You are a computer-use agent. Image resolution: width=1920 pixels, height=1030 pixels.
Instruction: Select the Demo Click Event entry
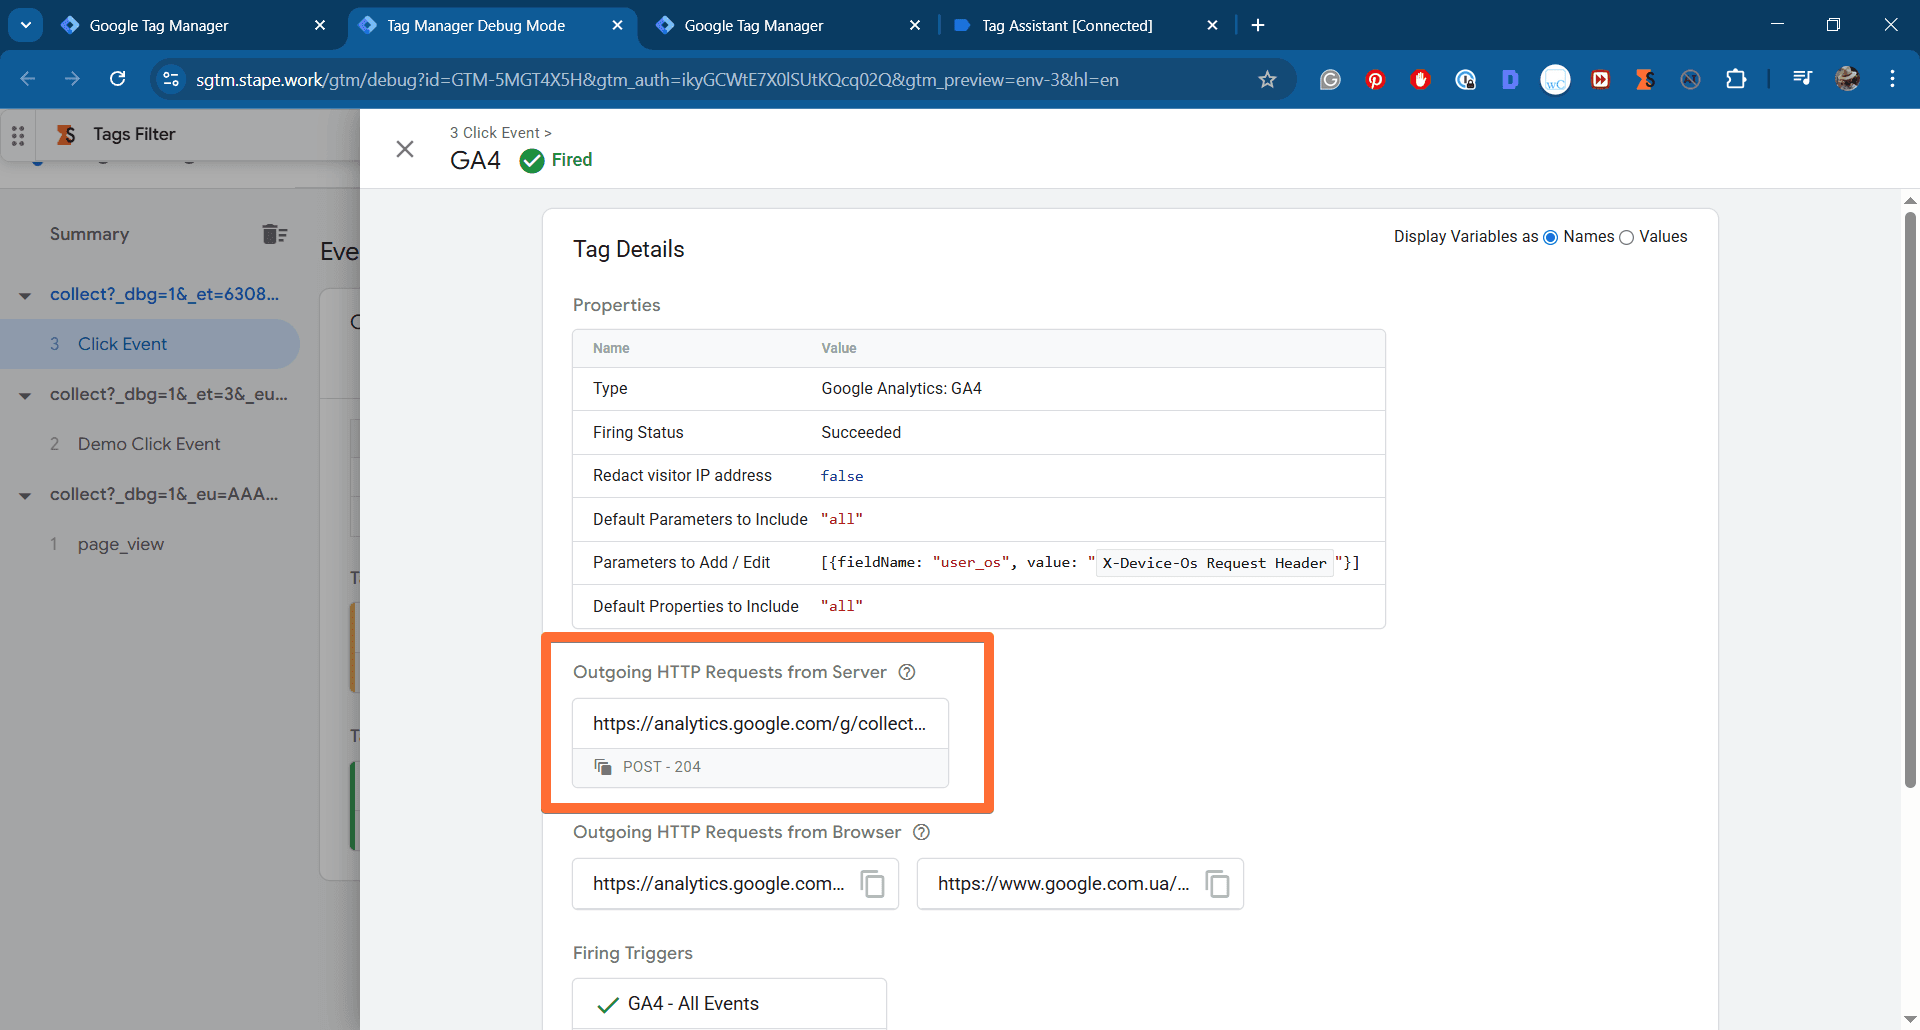pyautogui.click(x=149, y=444)
